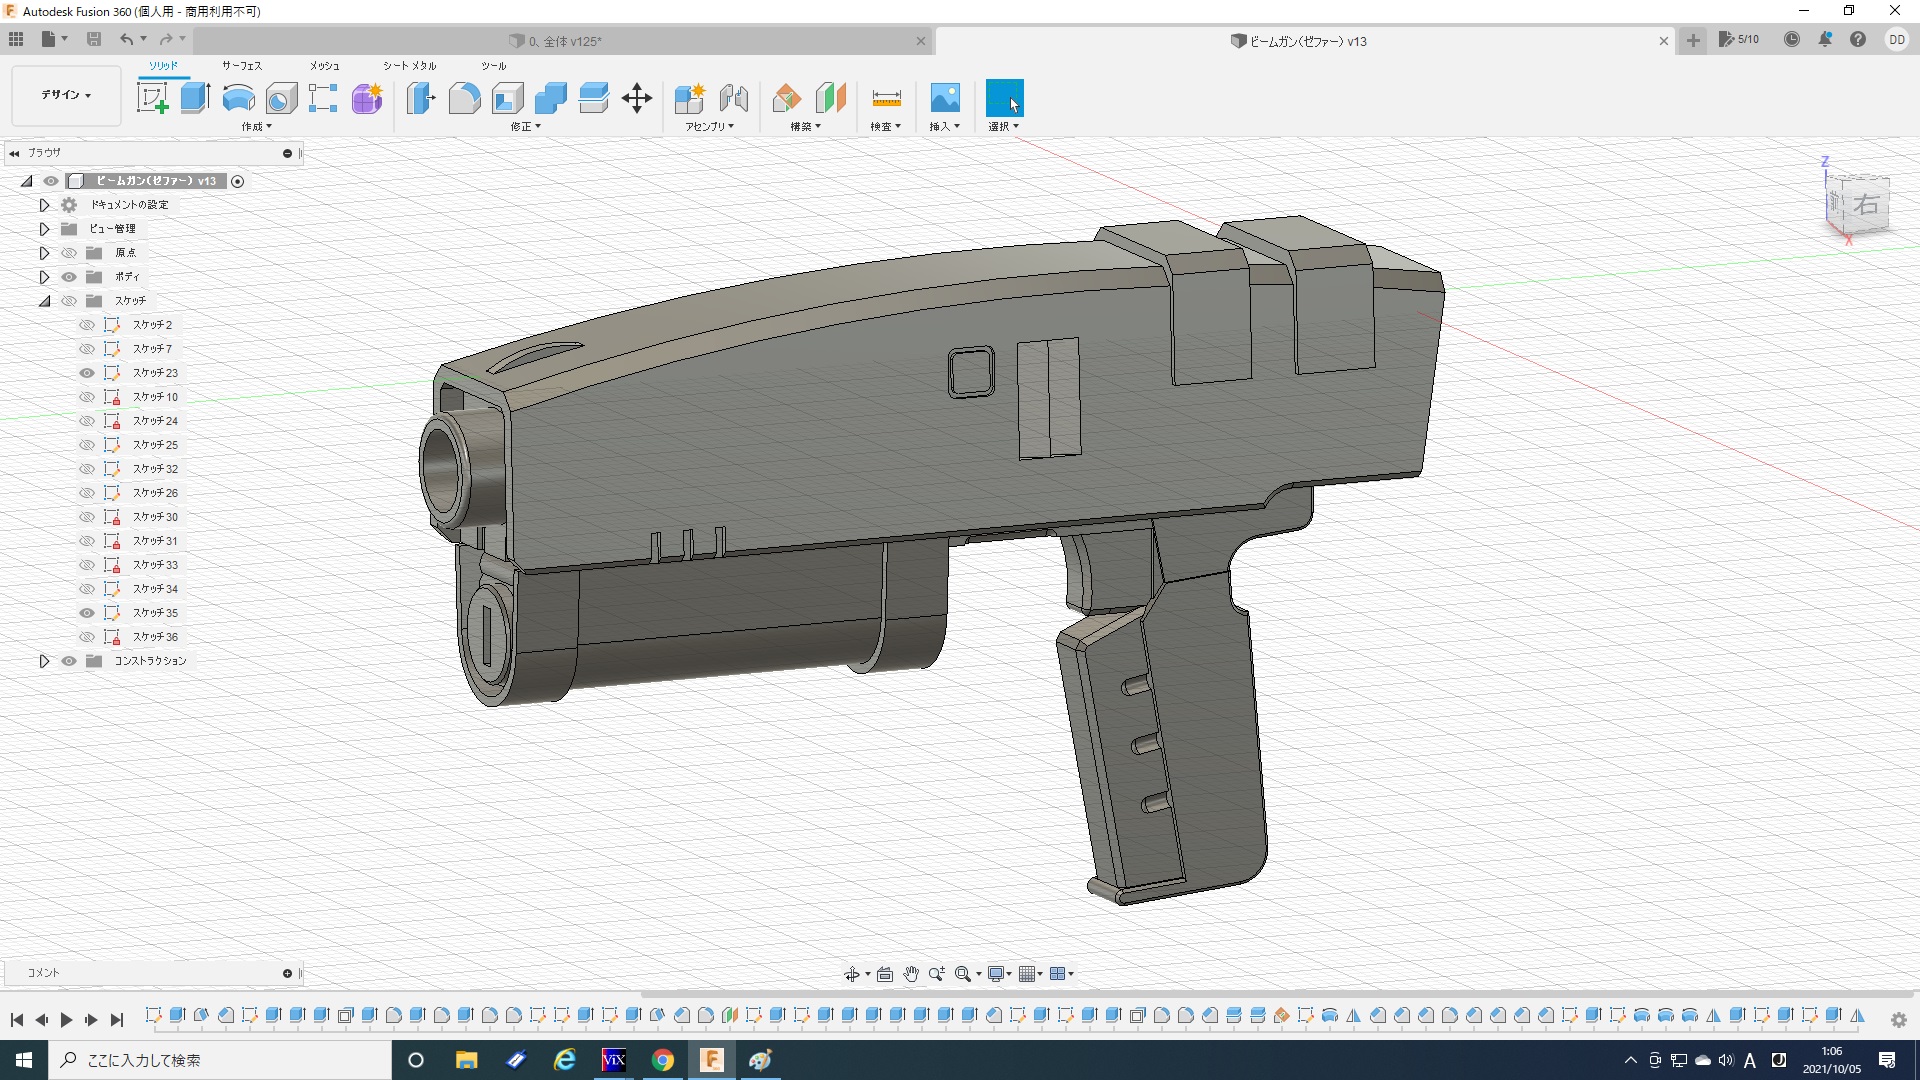The height and width of the screenshot is (1080, 1920).
Task: Open Chrome from the Windows taskbar
Action: (x=662, y=1060)
